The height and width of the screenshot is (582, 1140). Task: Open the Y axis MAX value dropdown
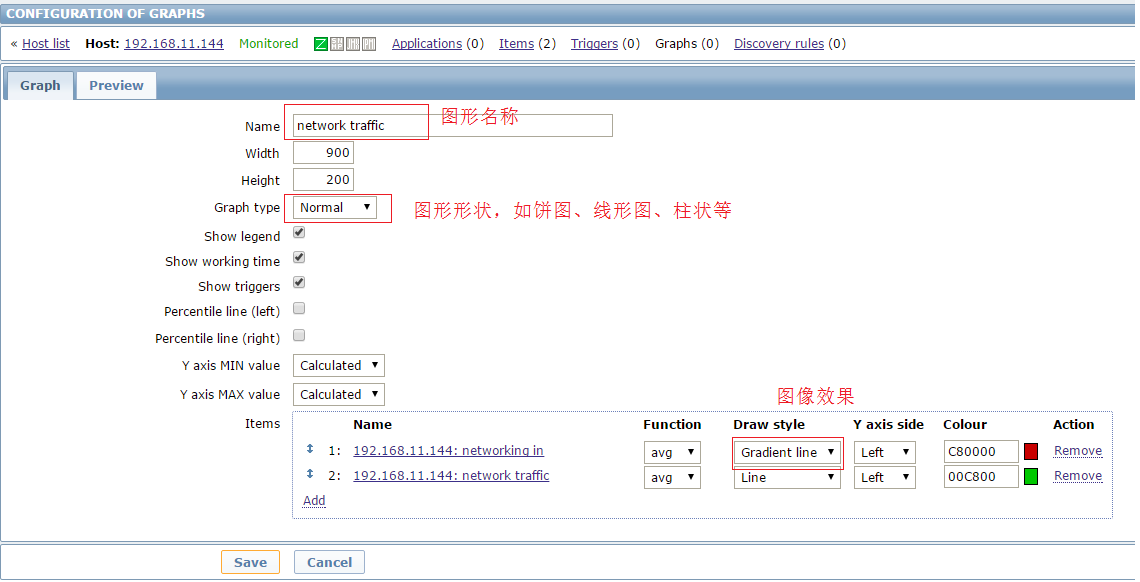[x=339, y=395]
